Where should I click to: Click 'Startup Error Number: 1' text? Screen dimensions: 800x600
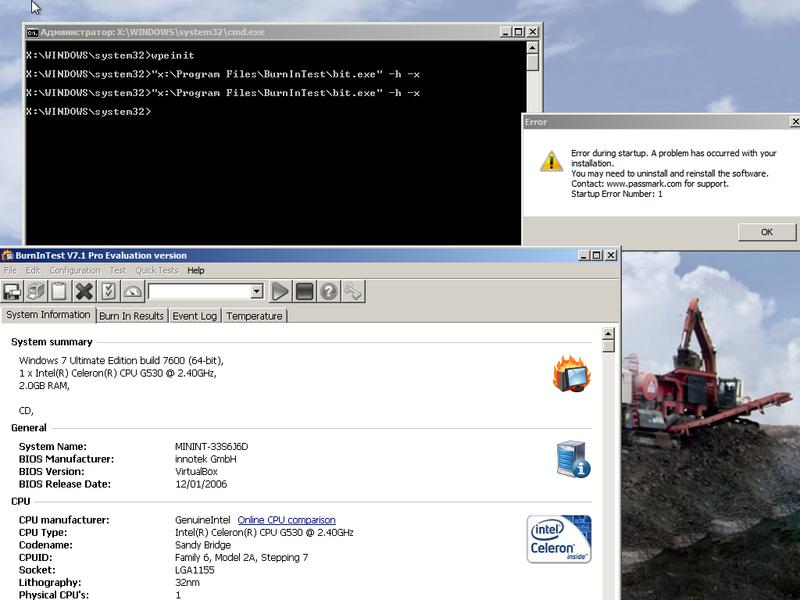coord(616,194)
